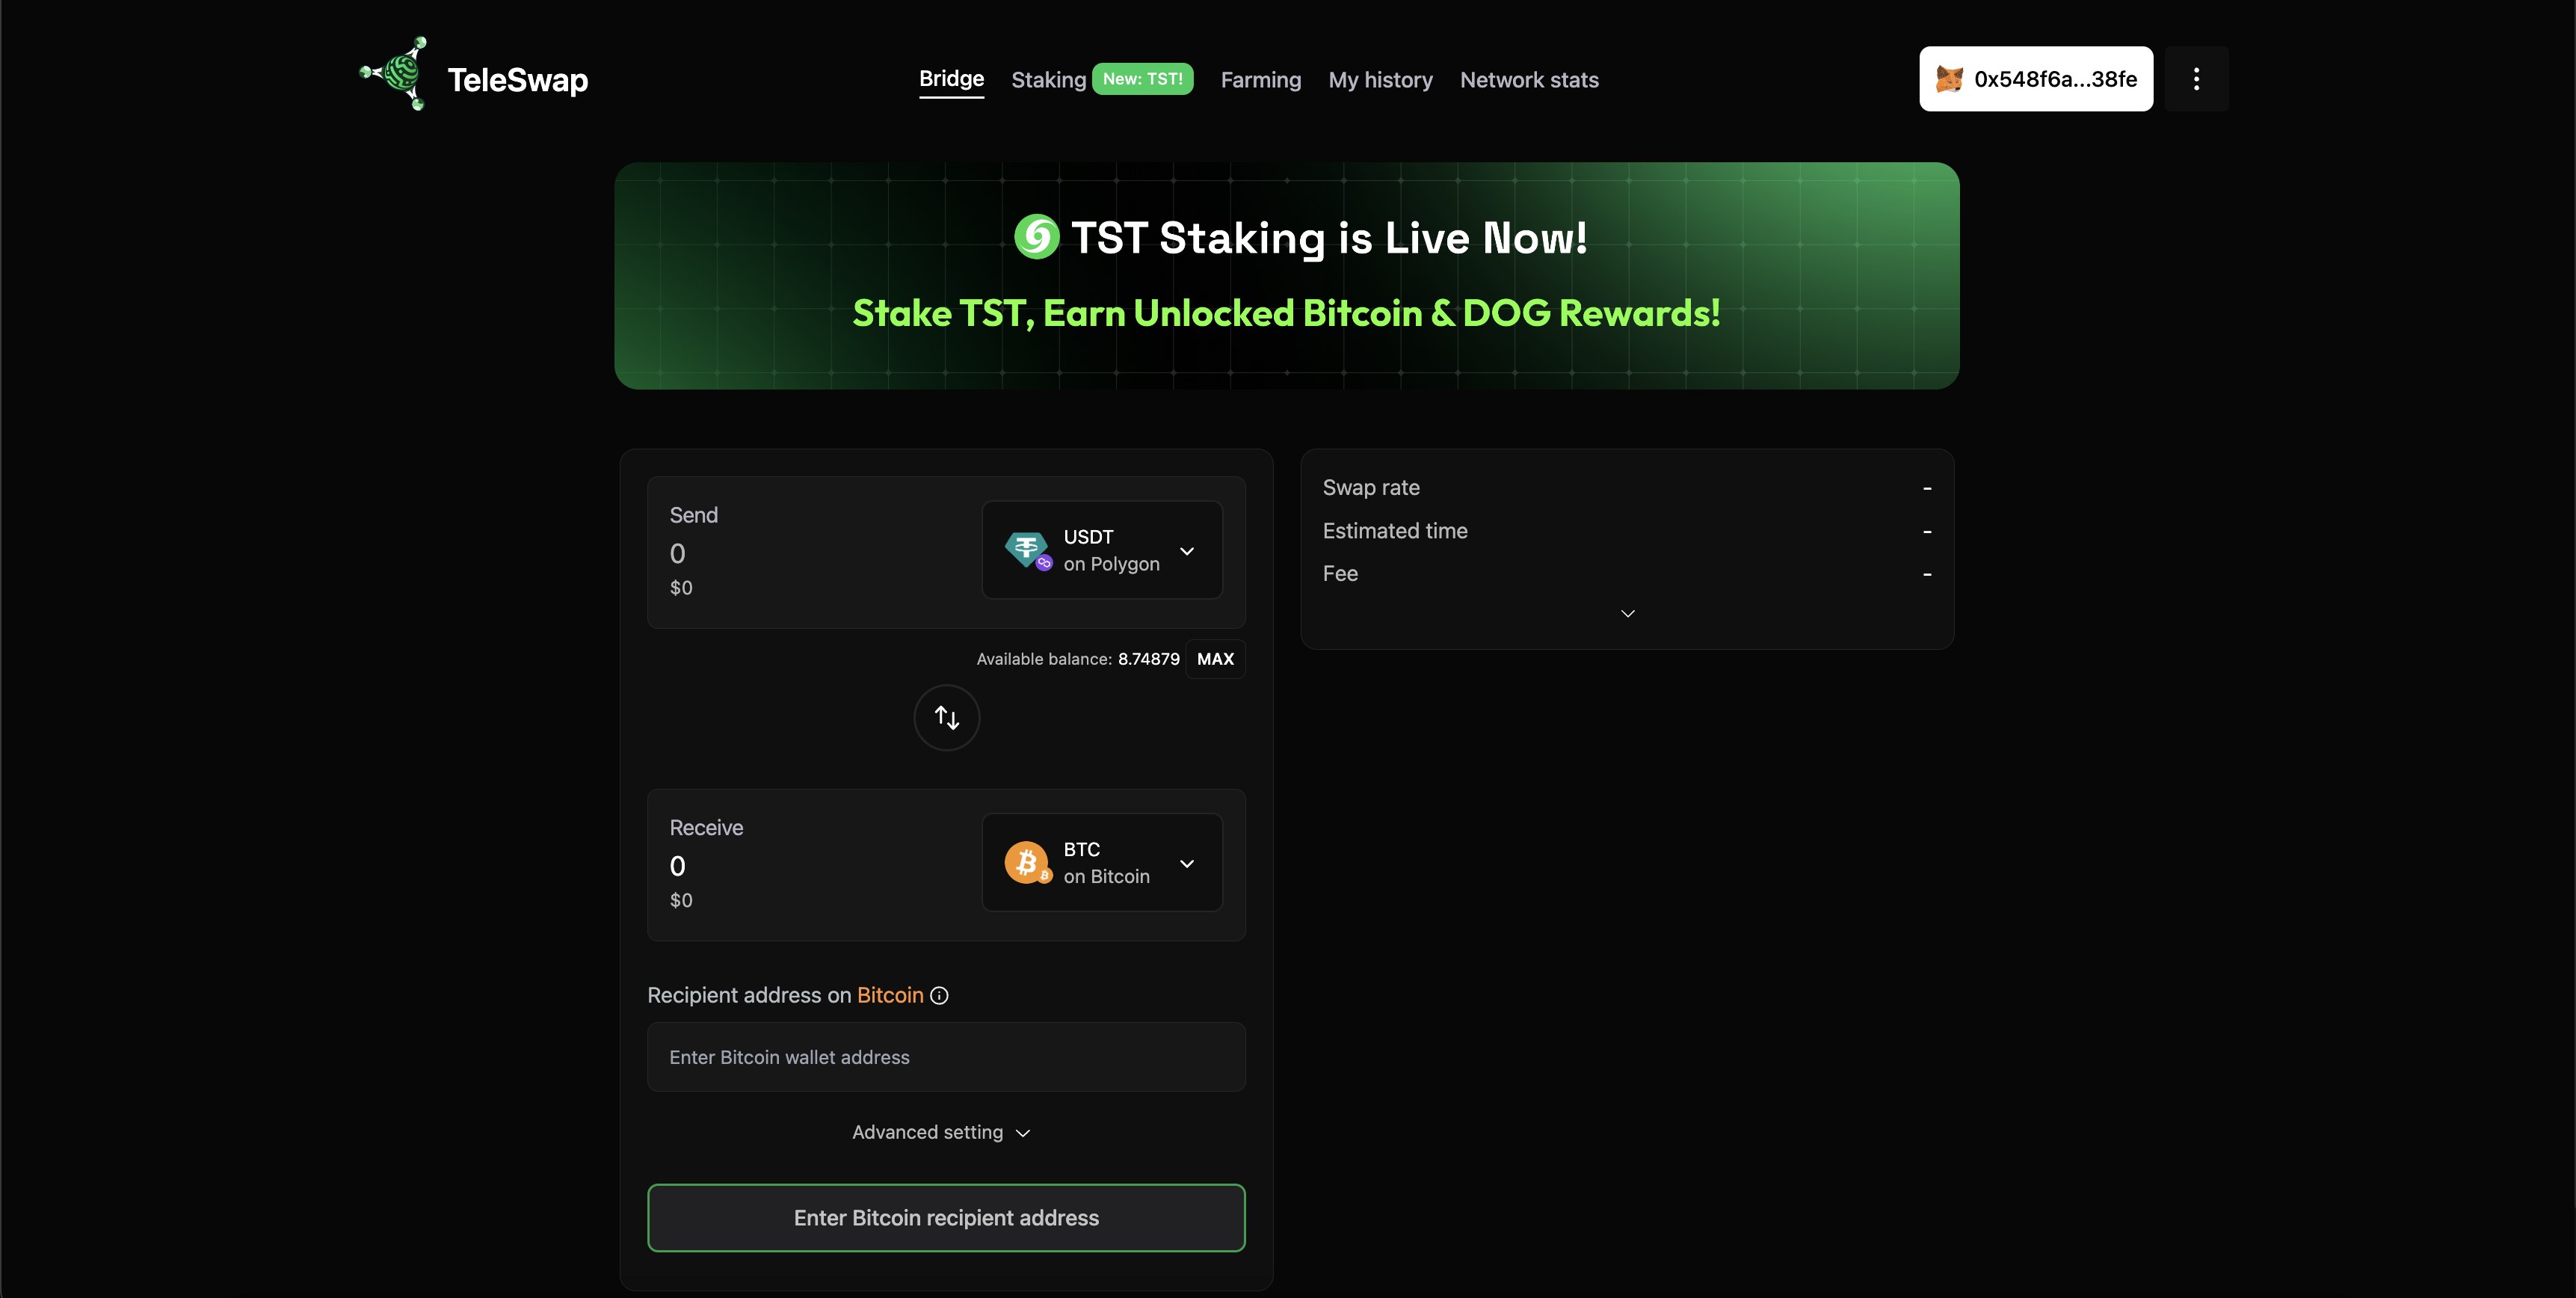Expand the Advanced setting section
2576x1298 pixels.
pyautogui.click(x=945, y=1133)
